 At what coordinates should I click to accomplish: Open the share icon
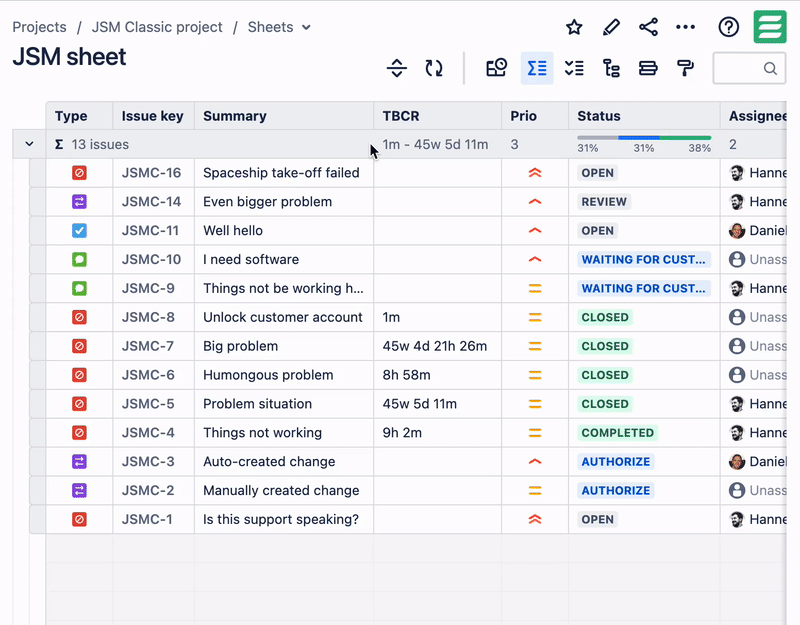[648, 27]
